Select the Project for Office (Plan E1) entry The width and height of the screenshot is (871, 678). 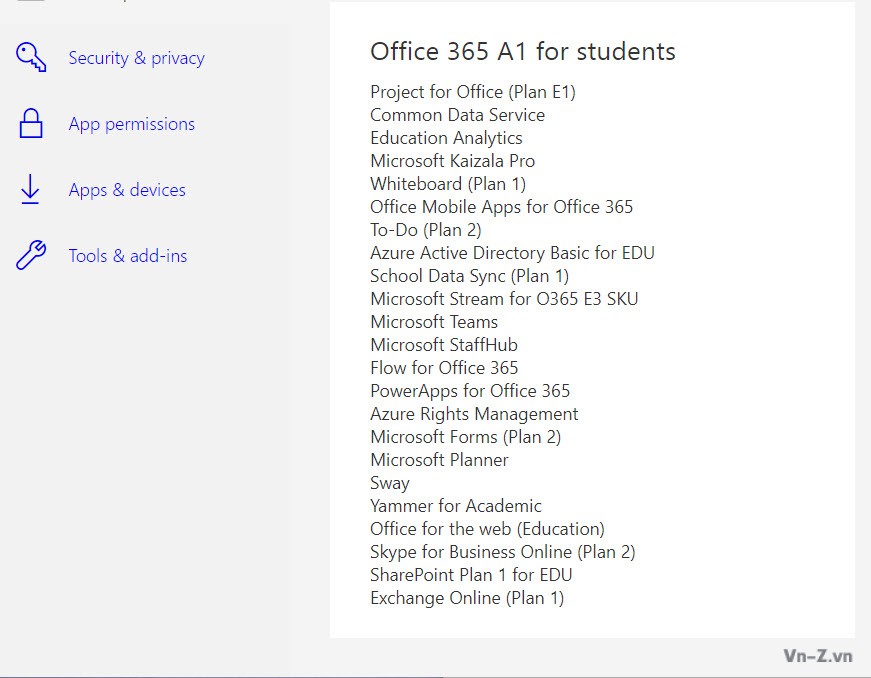pyautogui.click(x=473, y=92)
